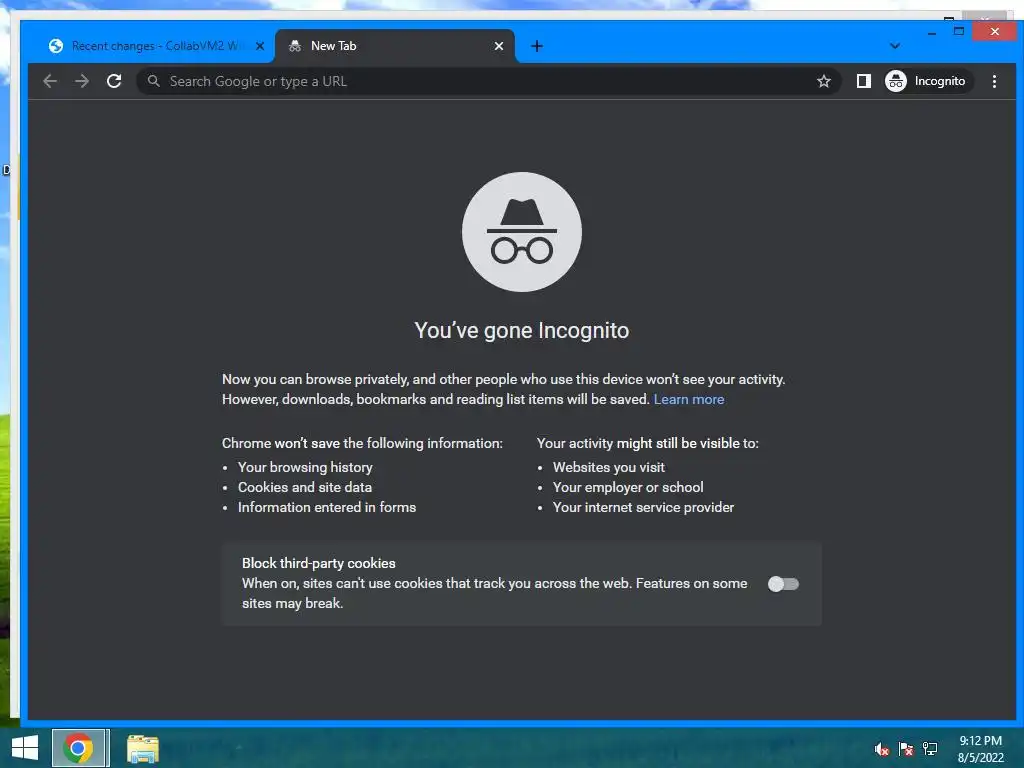
Task: Click the search magnifier icon in address bar
Action: click(x=153, y=81)
